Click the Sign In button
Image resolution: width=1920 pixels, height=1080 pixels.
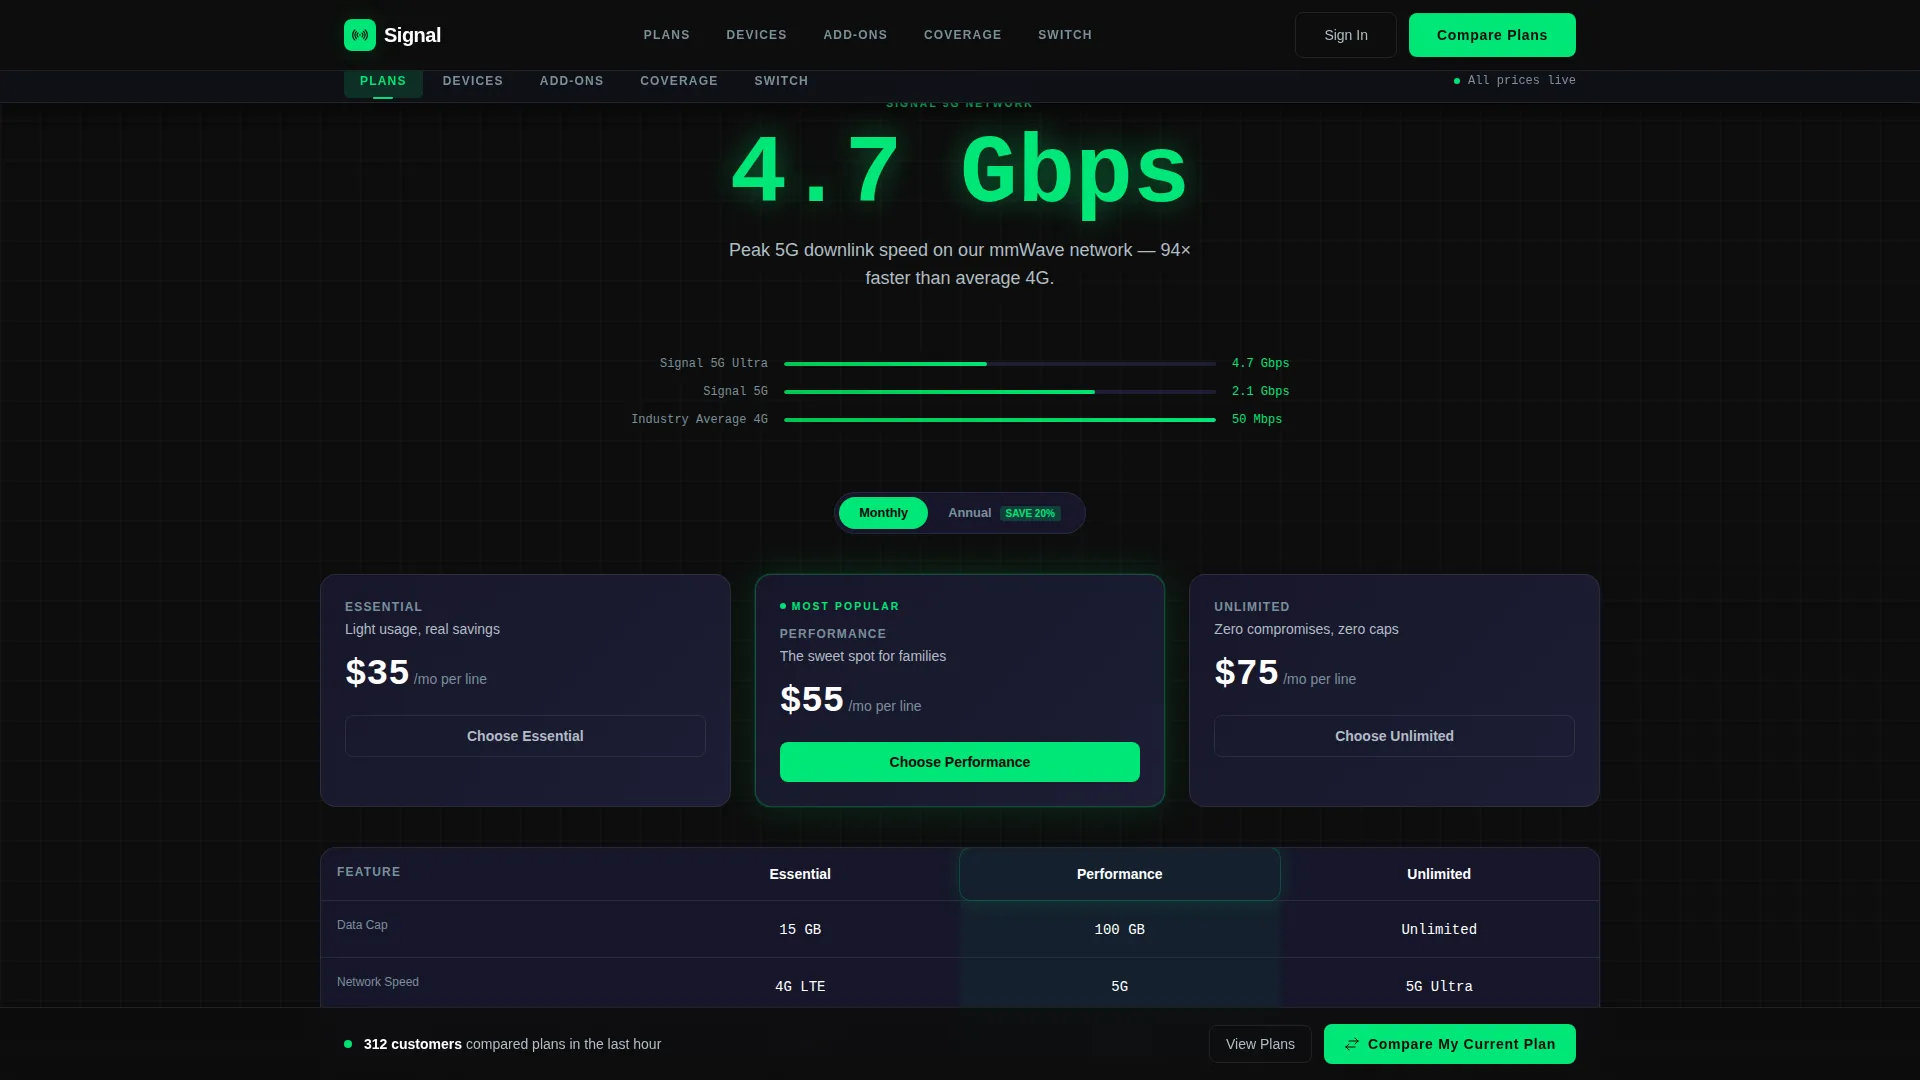(x=1346, y=35)
